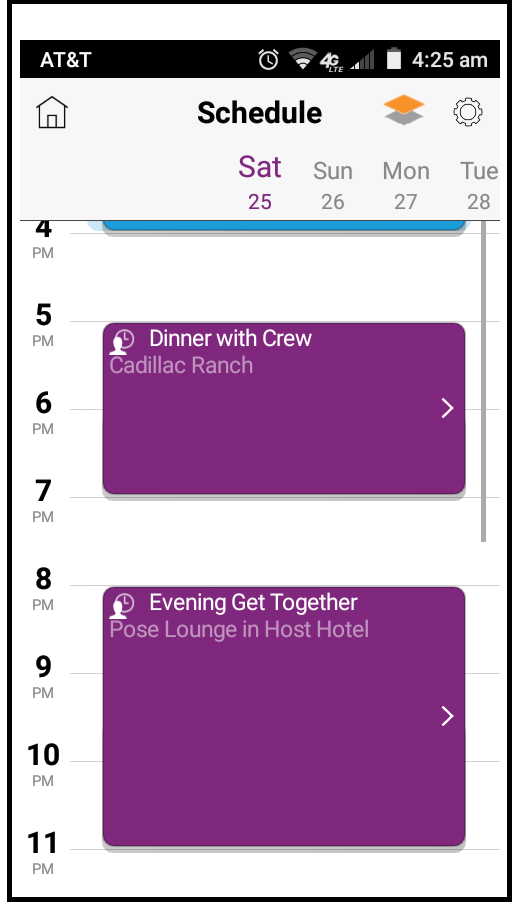Viewport: 512px width, 904px height.
Task: Click the Pose Lounge in Host Hotel text
Action: [239, 629]
